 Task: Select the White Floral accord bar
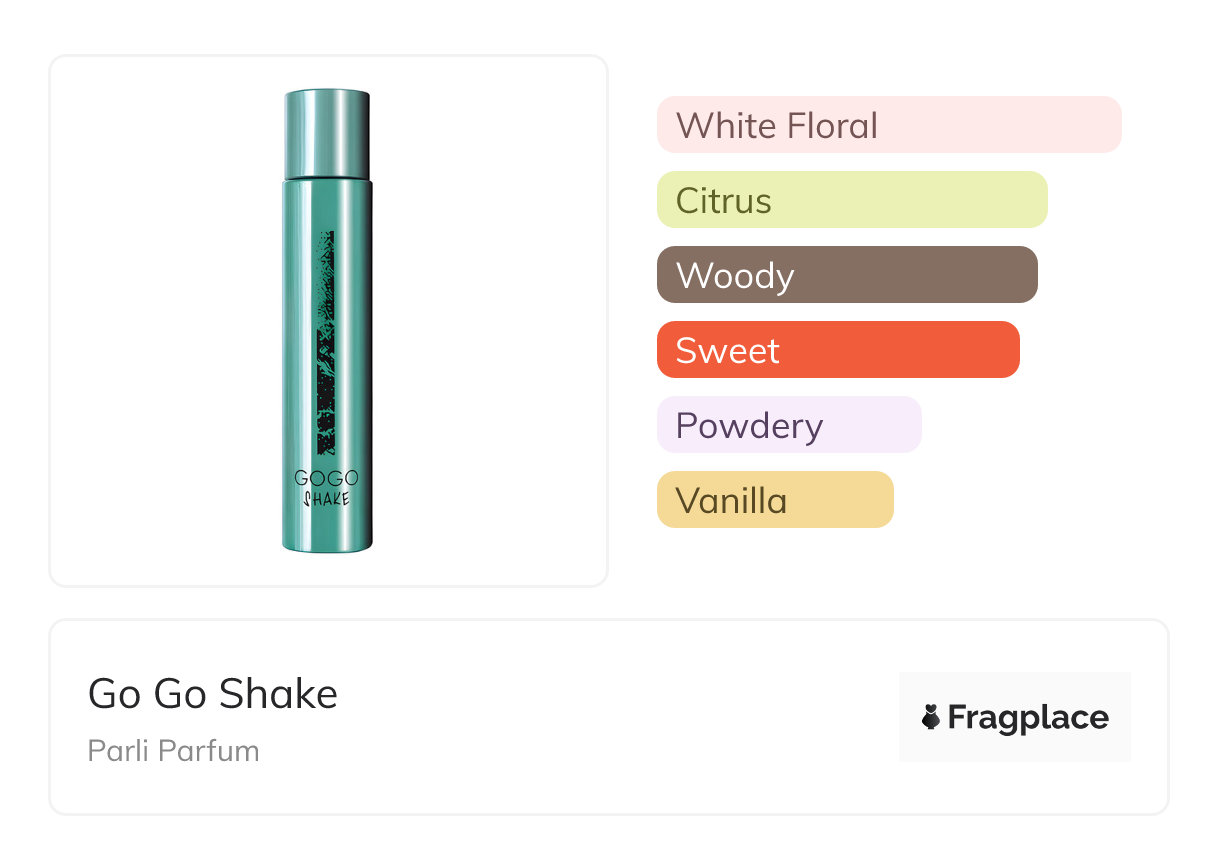(888, 125)
